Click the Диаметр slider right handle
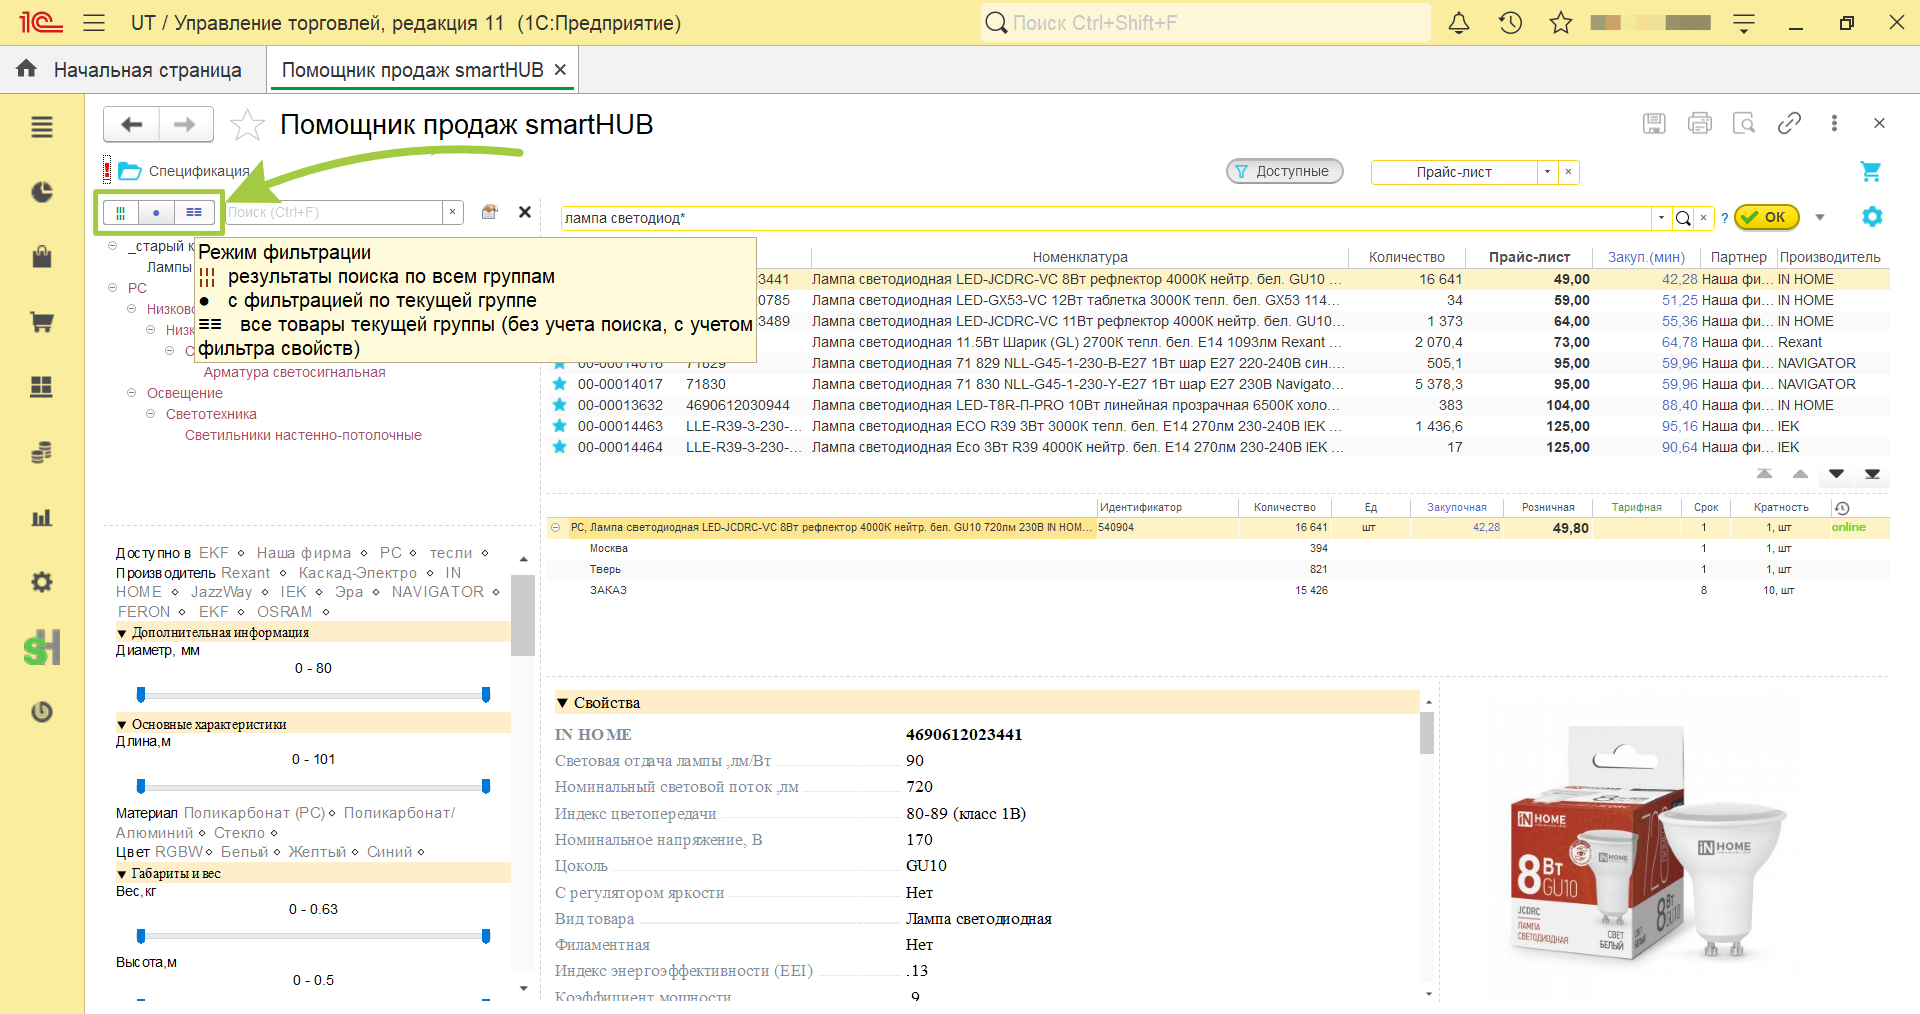Screen dimensions: 1920x1014 [486, 694]
